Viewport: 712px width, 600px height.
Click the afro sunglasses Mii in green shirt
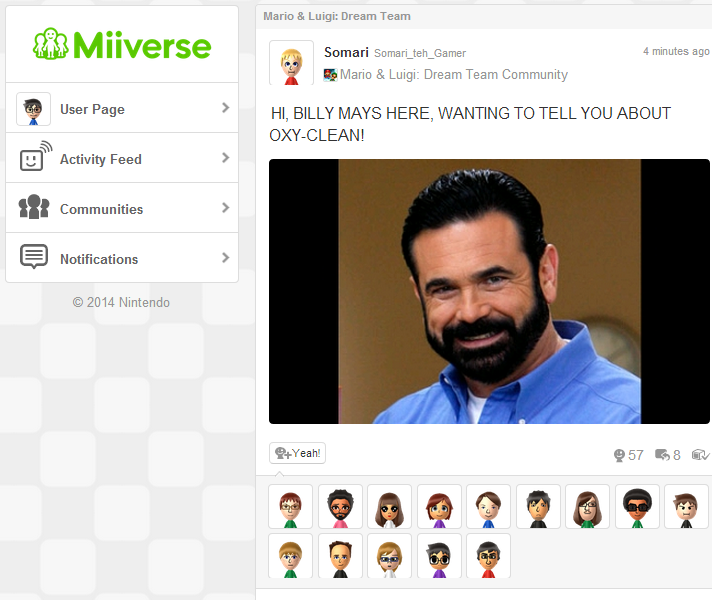click(637, 506)
